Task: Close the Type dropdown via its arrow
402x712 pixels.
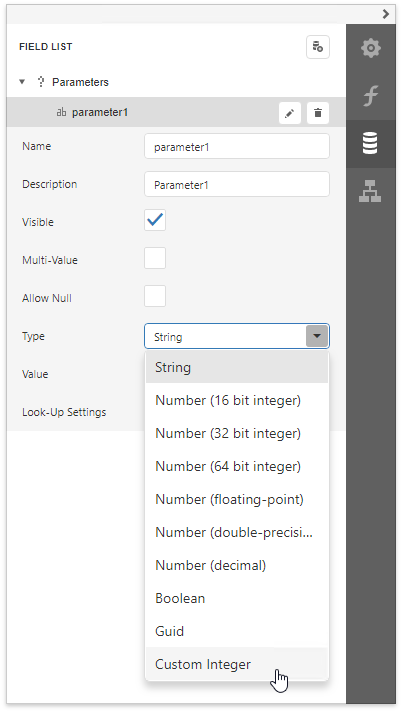Action: pyautogui.click(x=317, y=336)
